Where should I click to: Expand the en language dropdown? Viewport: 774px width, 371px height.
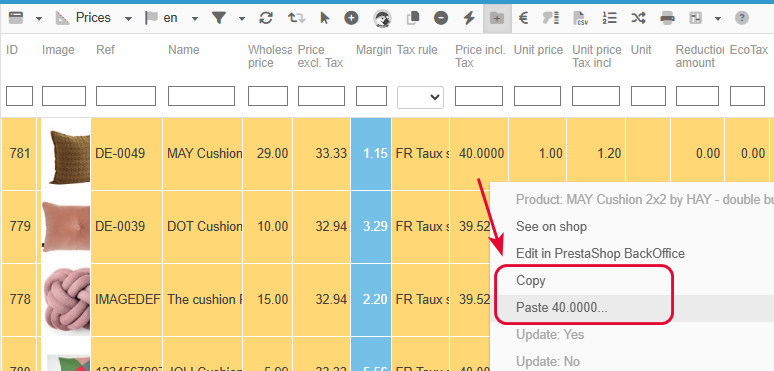(171, 18)
